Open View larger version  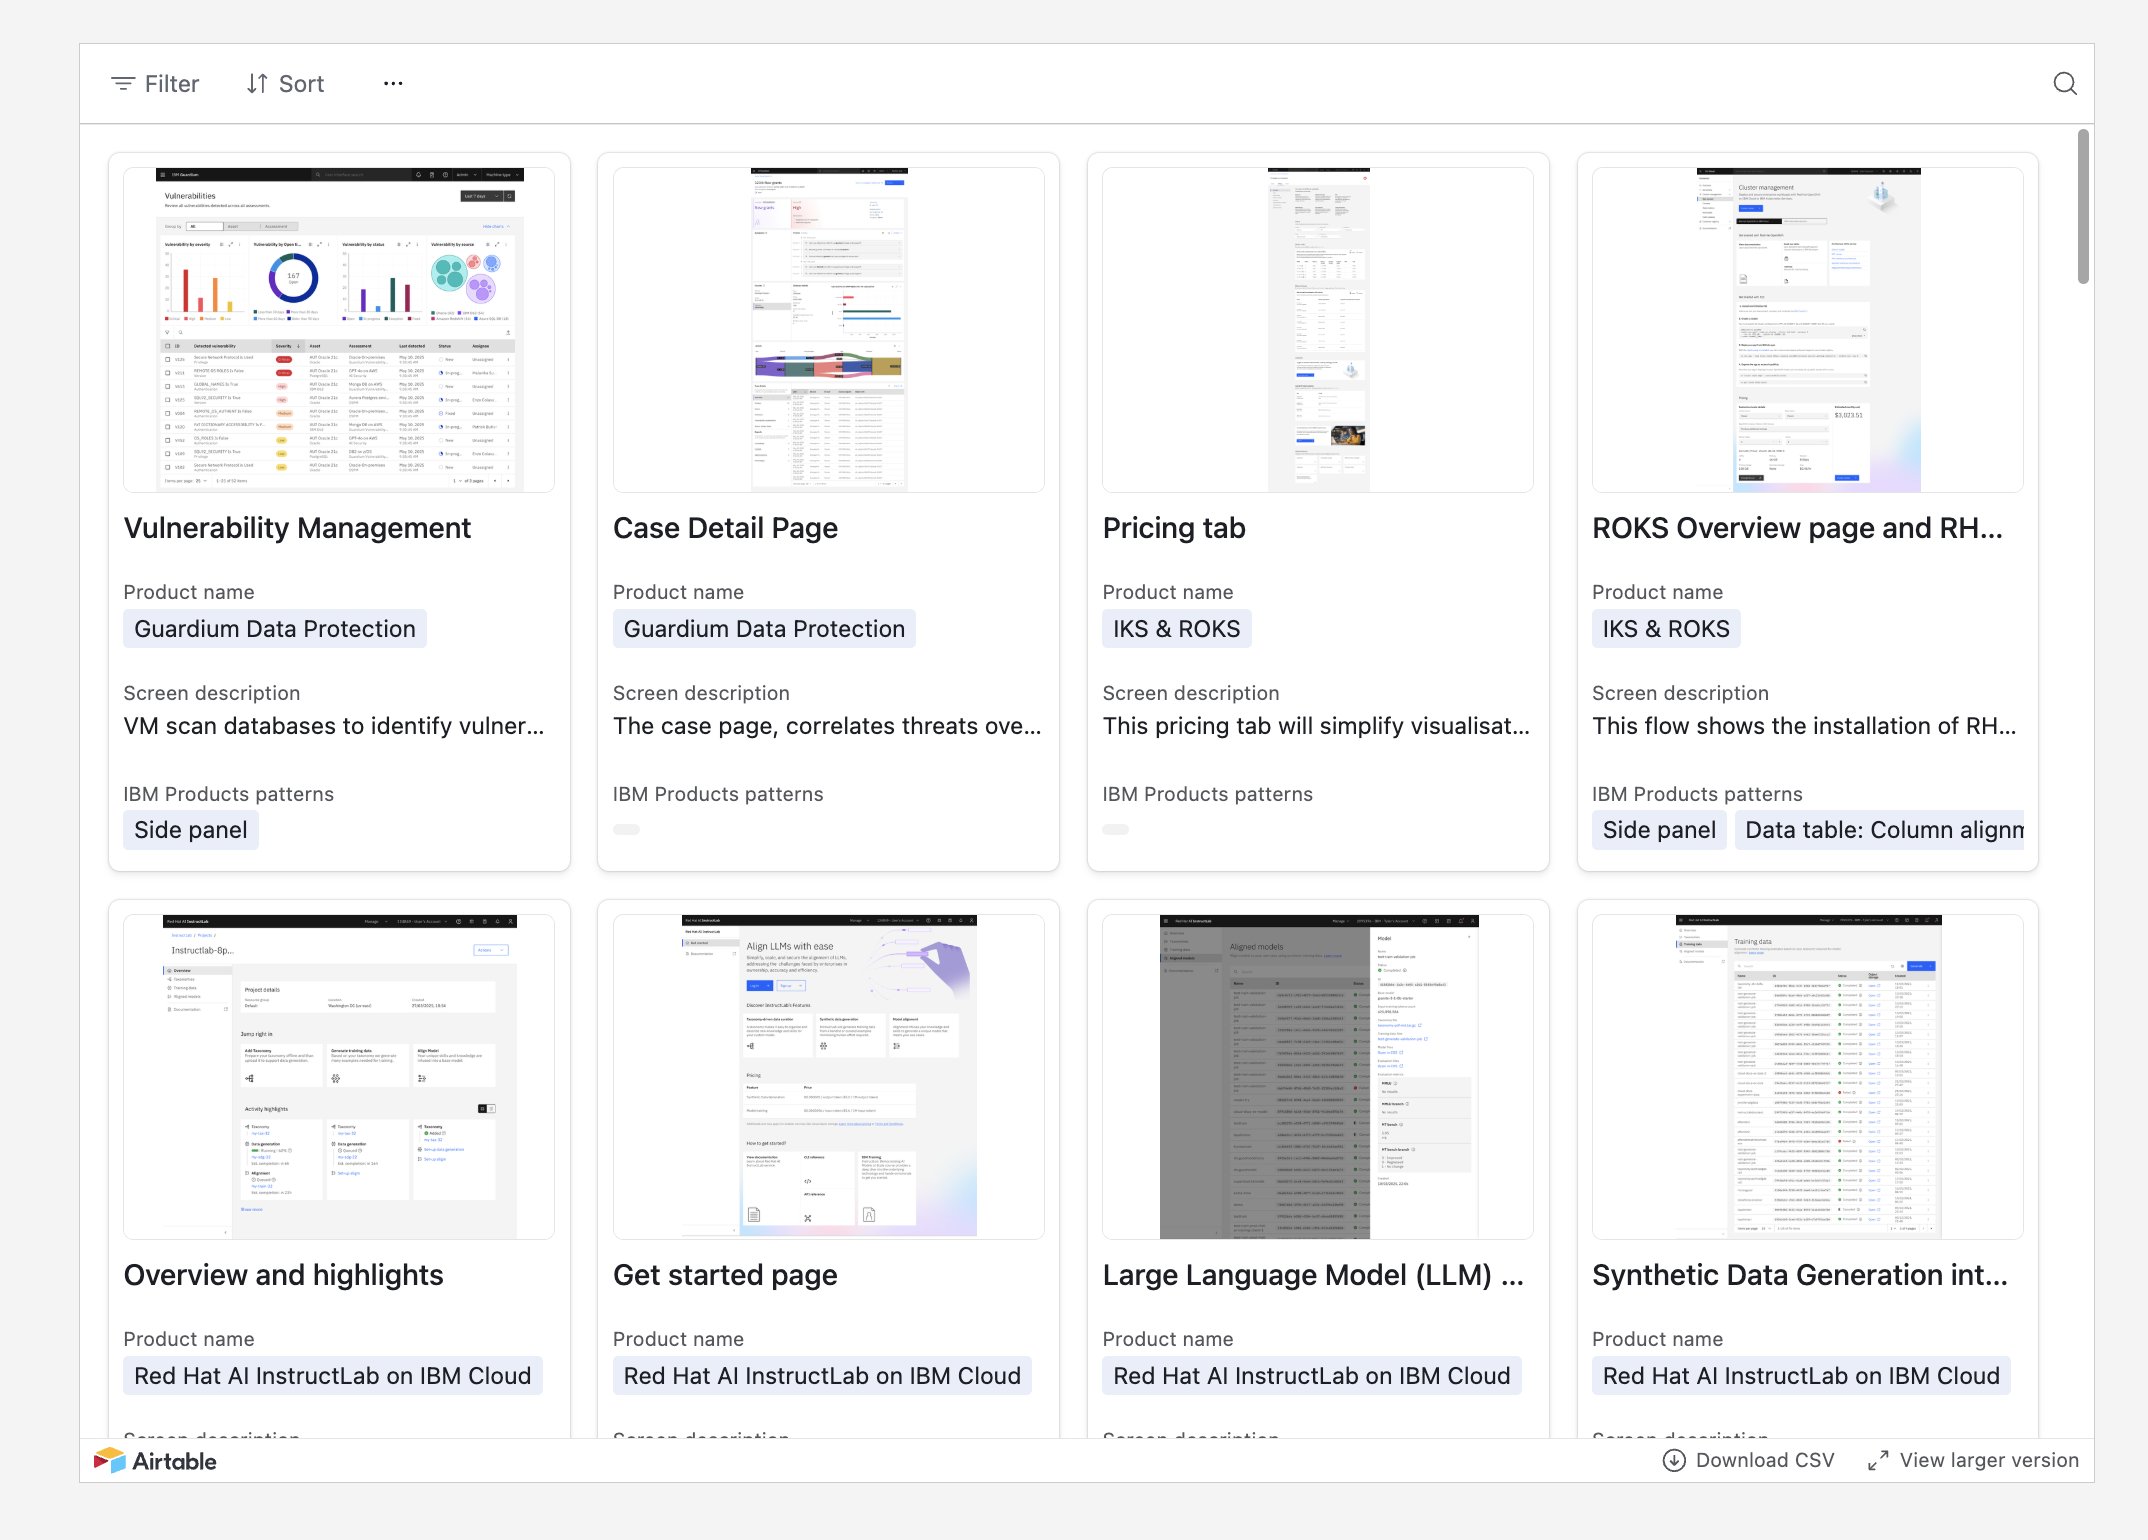tap(1973, 1460)
